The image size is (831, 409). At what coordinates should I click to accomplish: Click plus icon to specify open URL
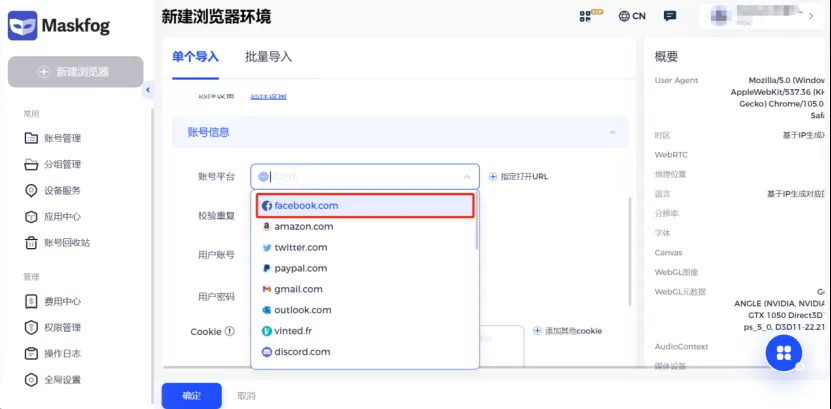[x=493, y=177]
